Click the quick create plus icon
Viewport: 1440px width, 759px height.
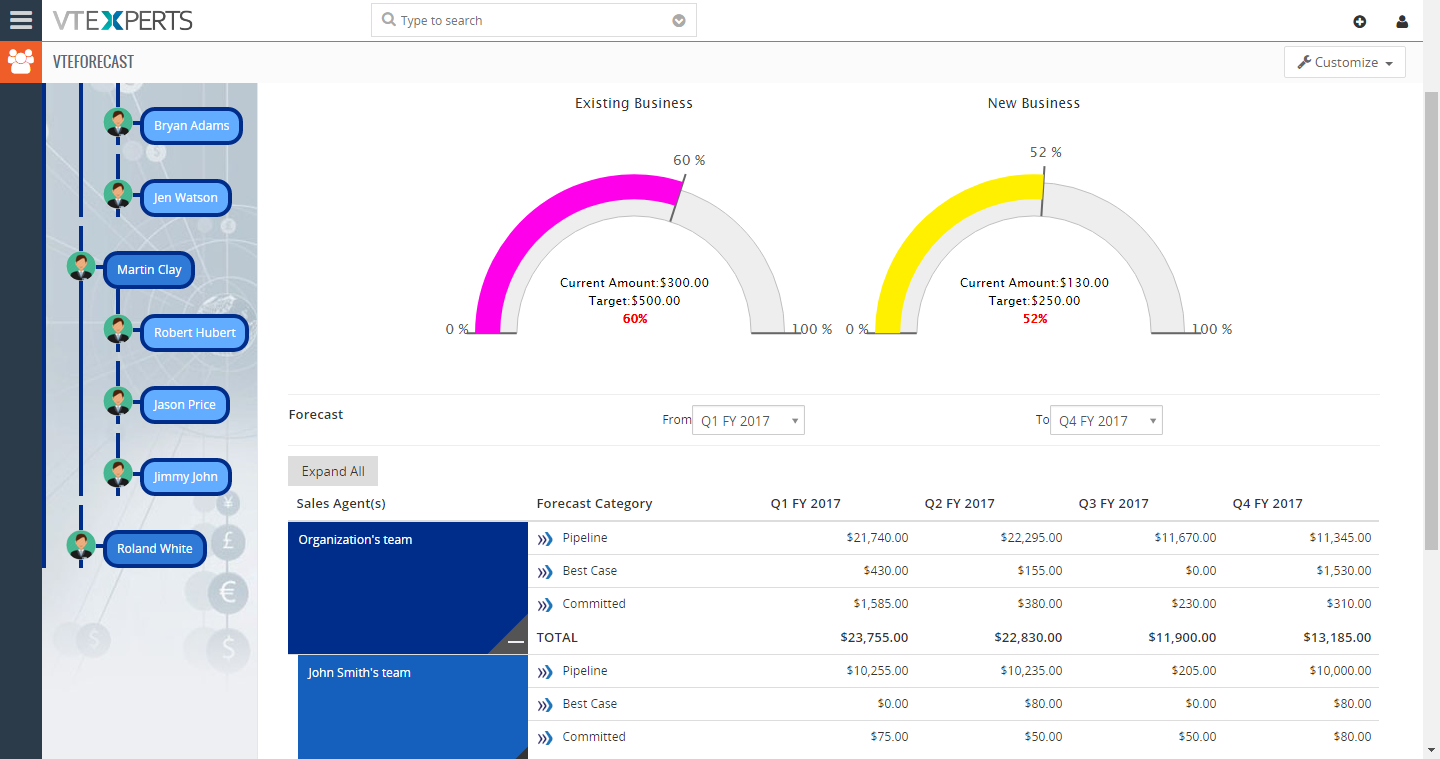pyautogui.click(x=1359, y=21)
